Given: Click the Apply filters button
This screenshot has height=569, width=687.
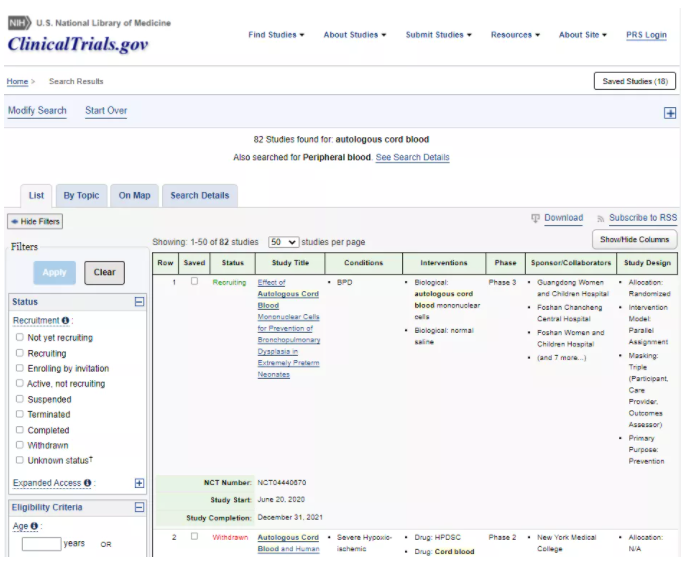Looking at the screenshot, I should tap(54, 272).
